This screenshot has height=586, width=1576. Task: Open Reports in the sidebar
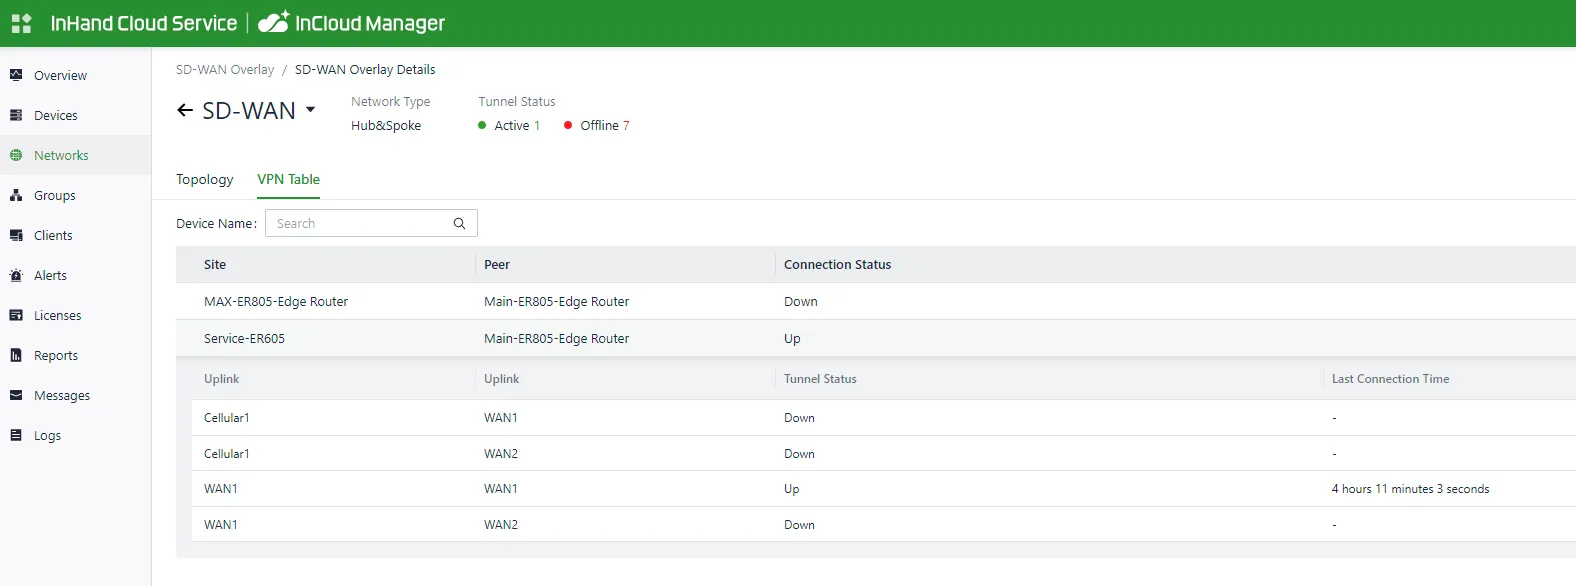(x=75, y=355)
